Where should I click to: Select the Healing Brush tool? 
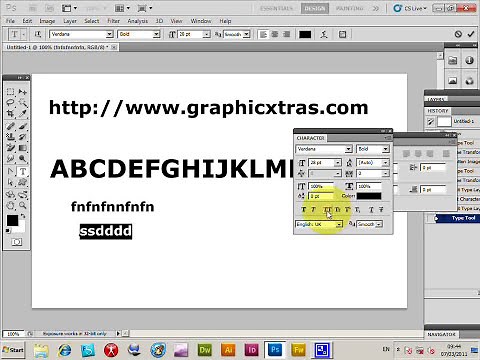pos(10,126)
